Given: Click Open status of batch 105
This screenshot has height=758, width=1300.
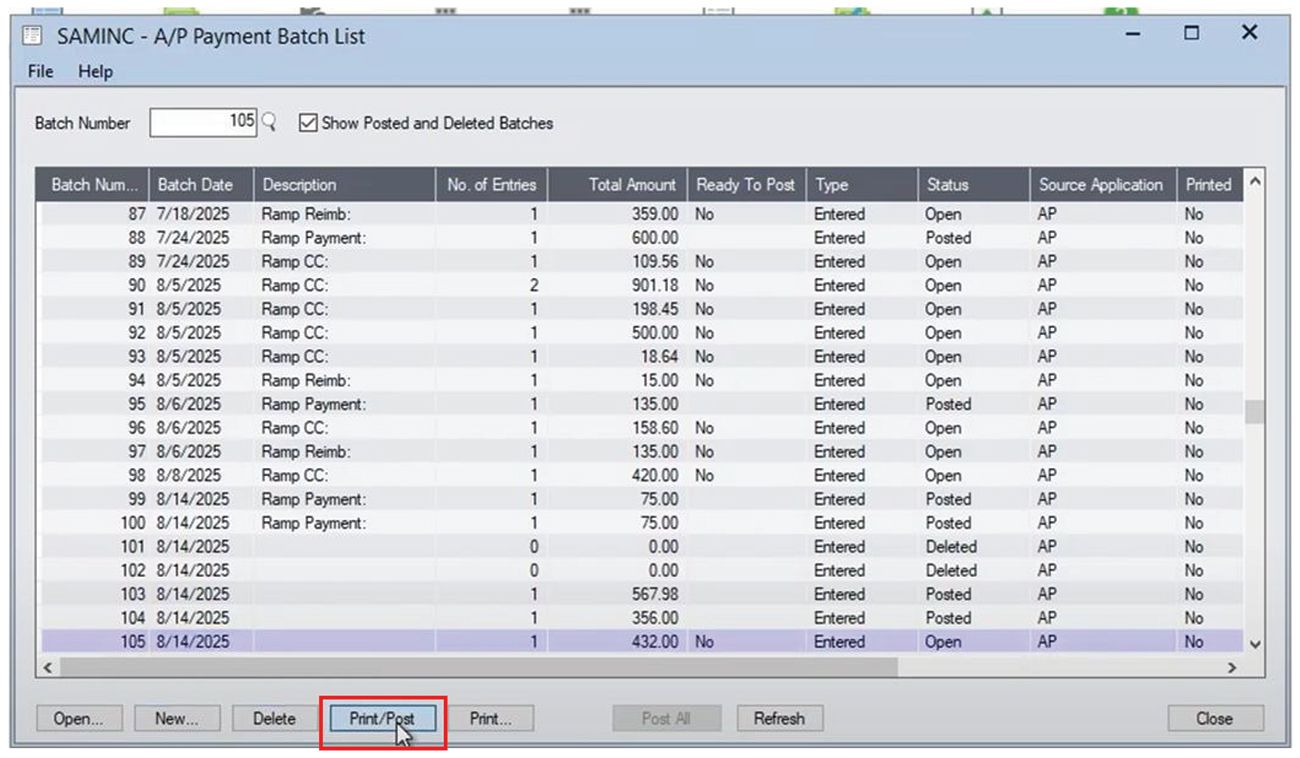Looking at the screenshot, I should pos(943,642).
